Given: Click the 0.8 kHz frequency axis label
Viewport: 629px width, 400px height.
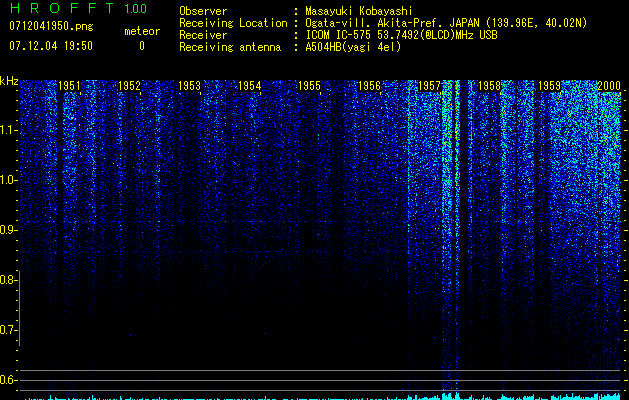Looking at the screenshot, I should click(x=7, y=280).
